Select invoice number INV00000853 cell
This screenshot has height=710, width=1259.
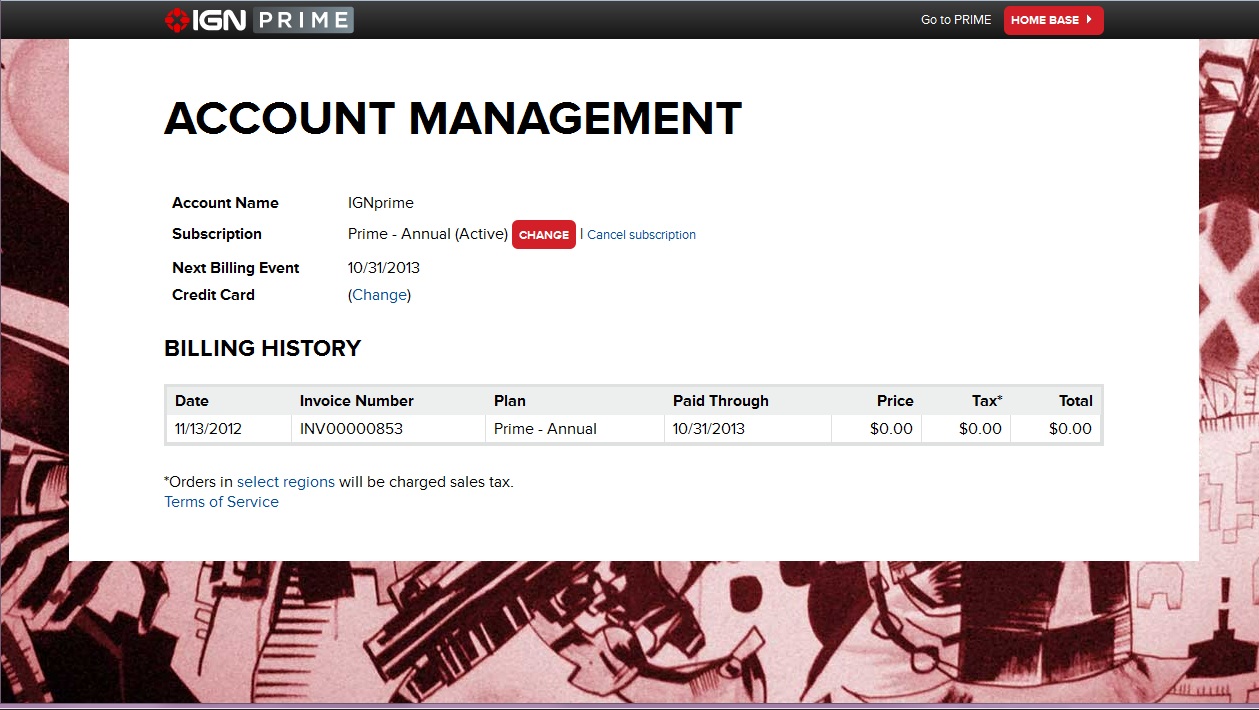click(x=388, y=429)
